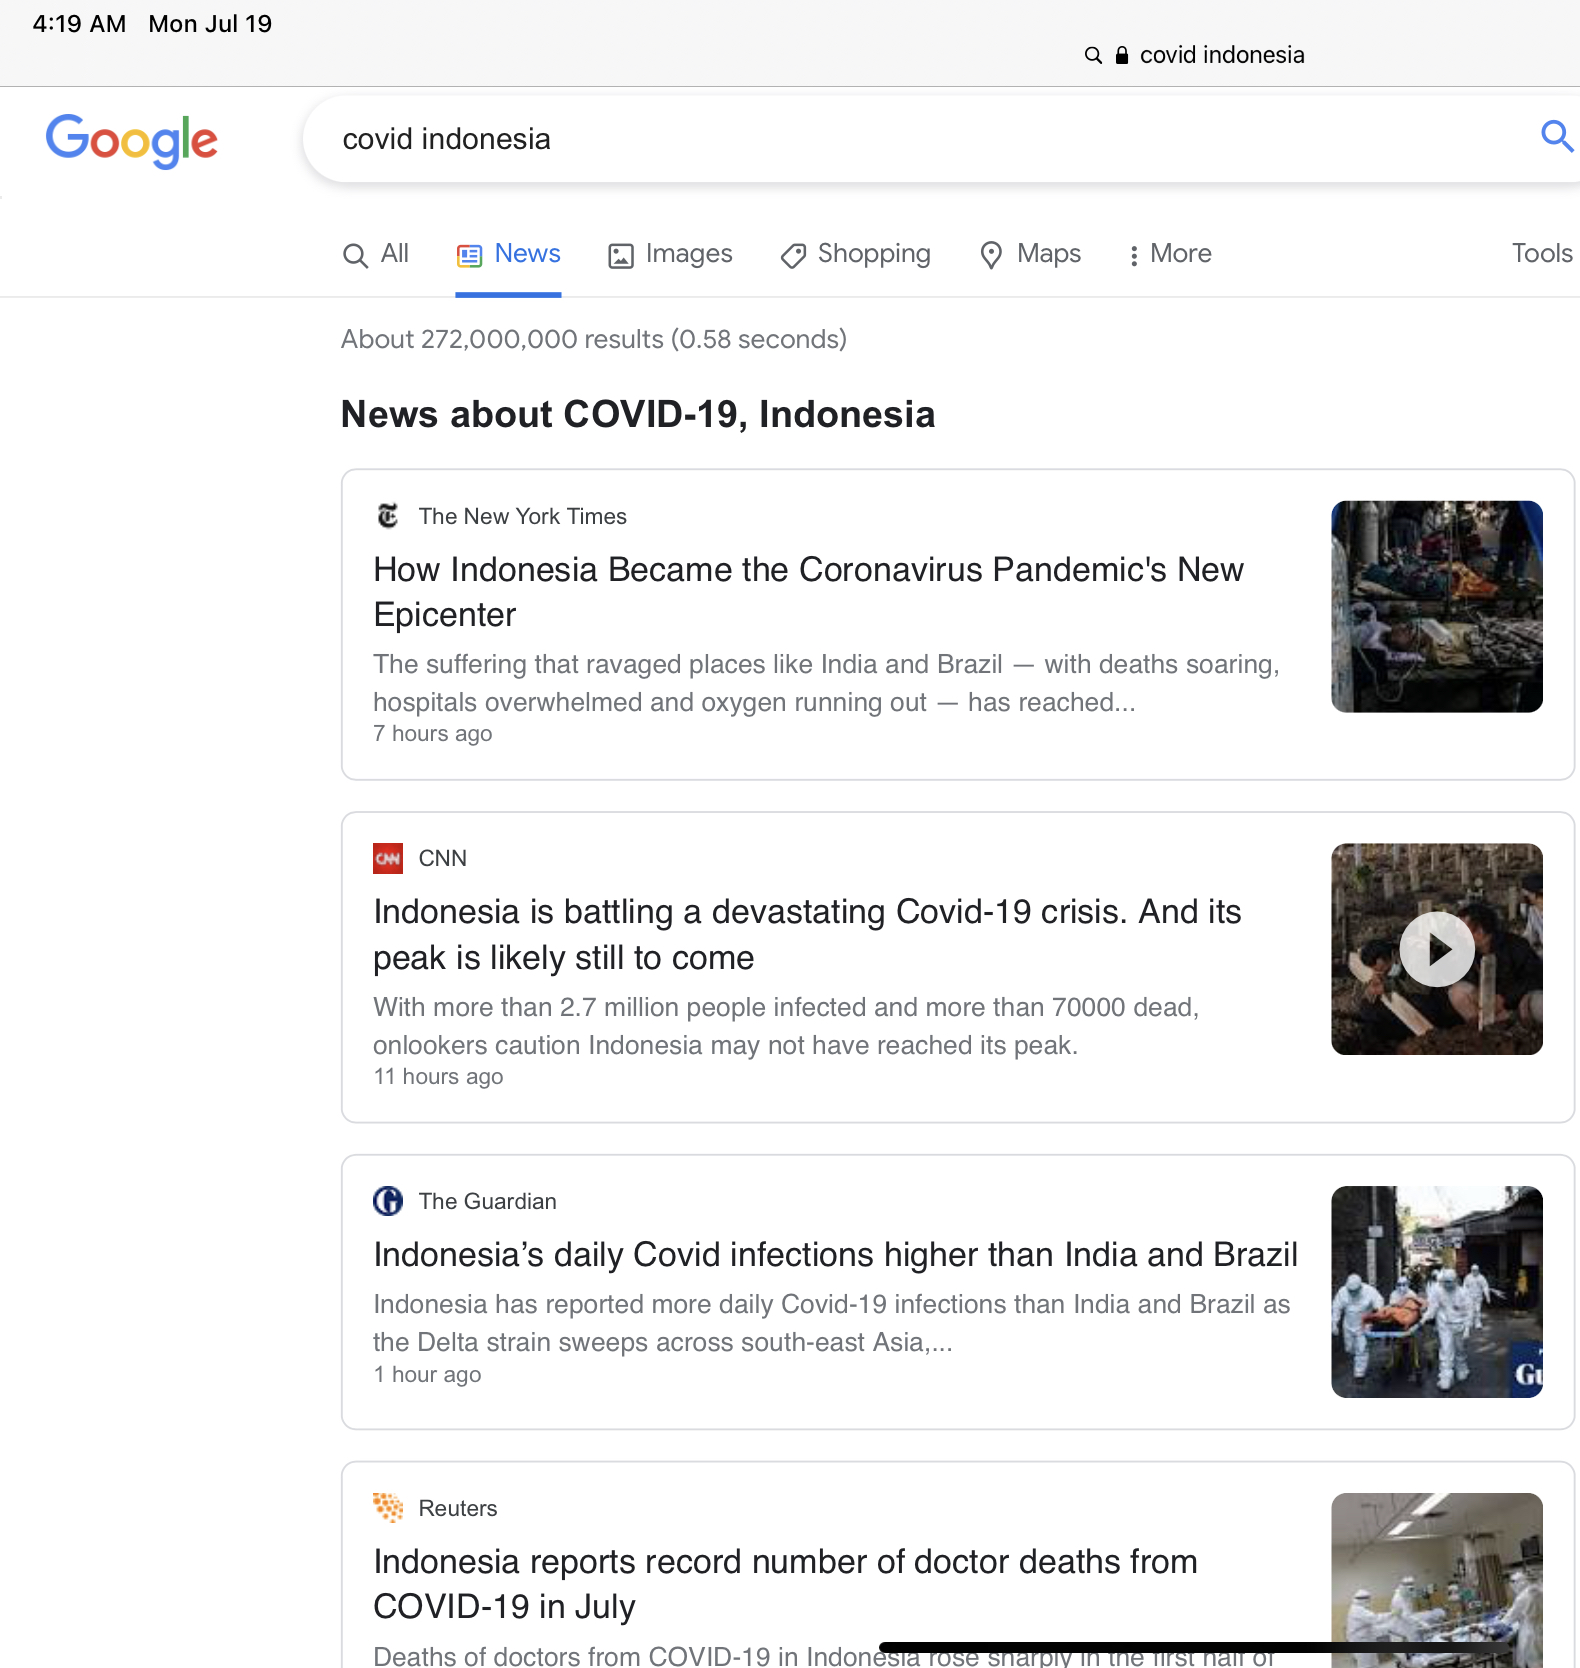This screenshot has height=1668, width=1580.
Task: Open Reuters 'record number of doctor deaths' article
Action: pyautogui.click(x=785, y=1584)
